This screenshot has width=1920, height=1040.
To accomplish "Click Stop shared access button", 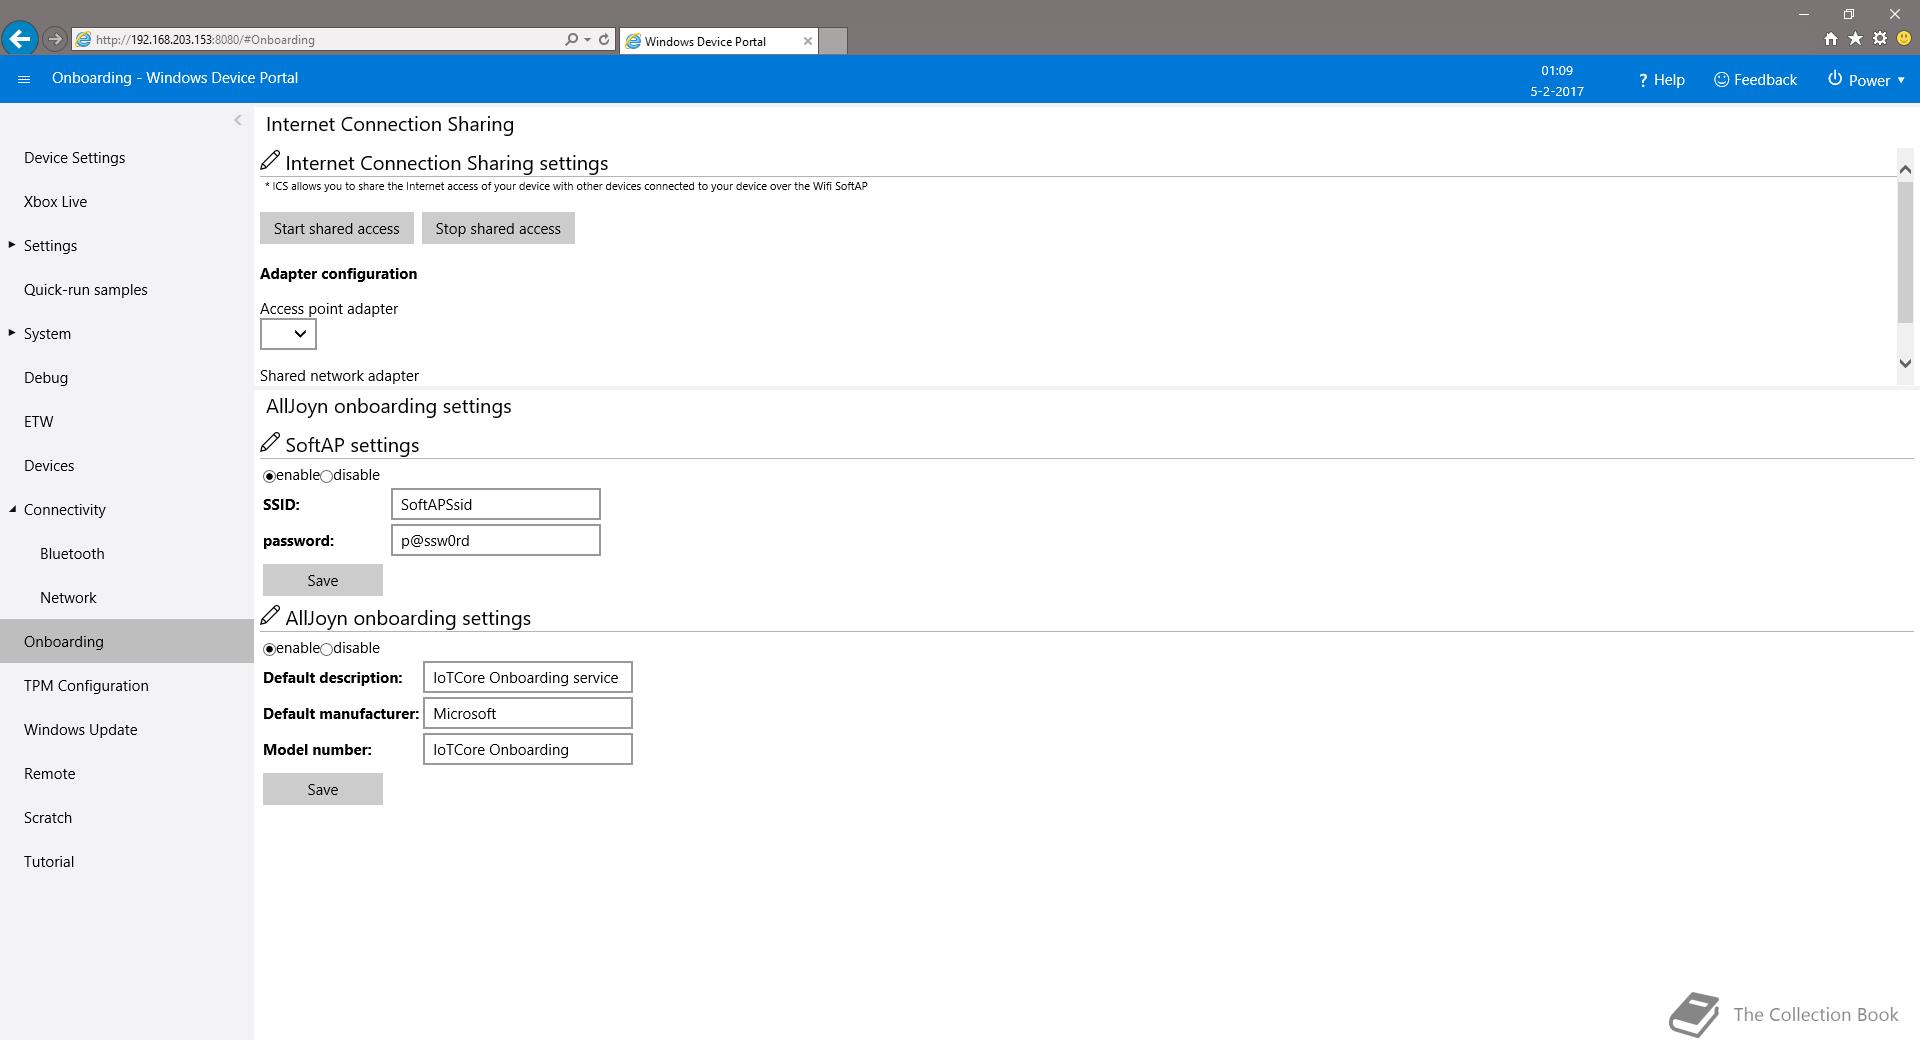I will coord(498,228).
